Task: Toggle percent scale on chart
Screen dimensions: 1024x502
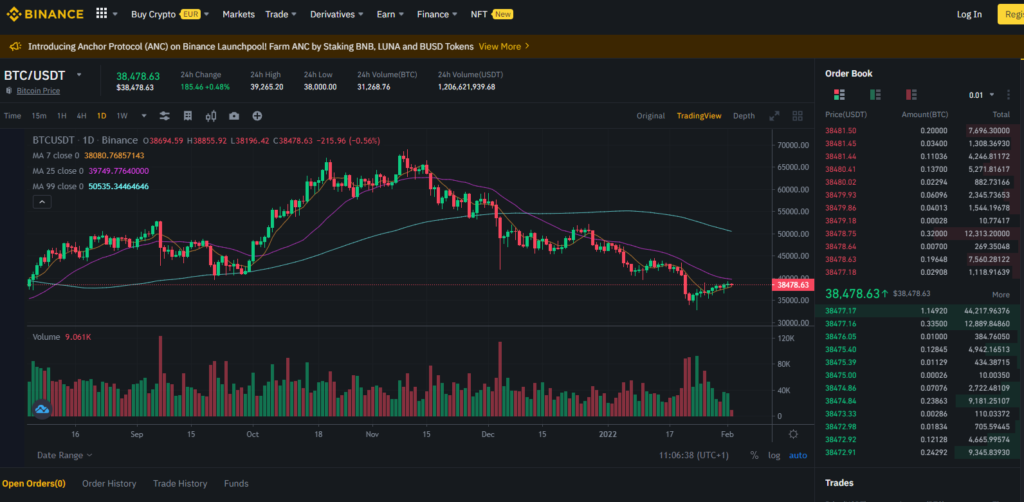Action: [x=754, y=455]
